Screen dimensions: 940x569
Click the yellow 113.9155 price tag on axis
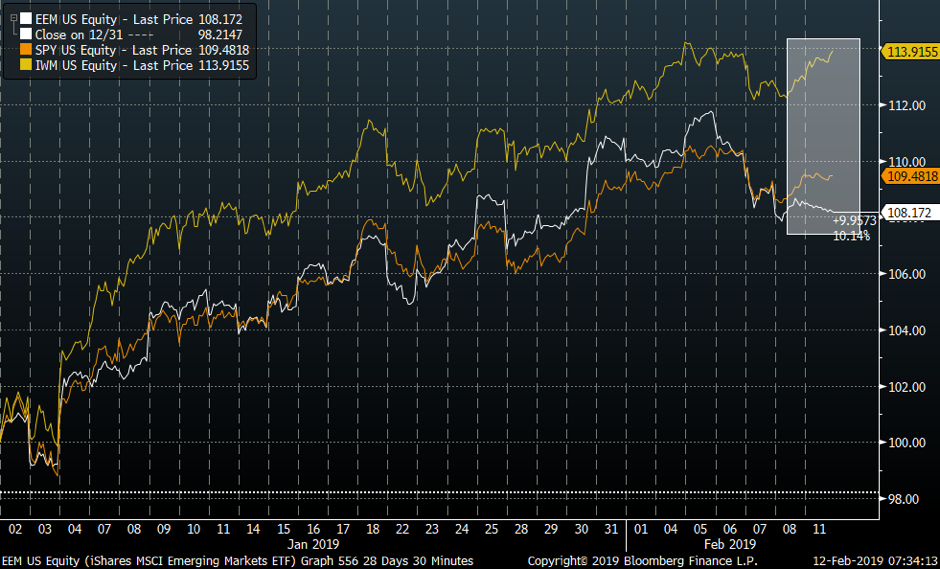(x=912, y=52)
